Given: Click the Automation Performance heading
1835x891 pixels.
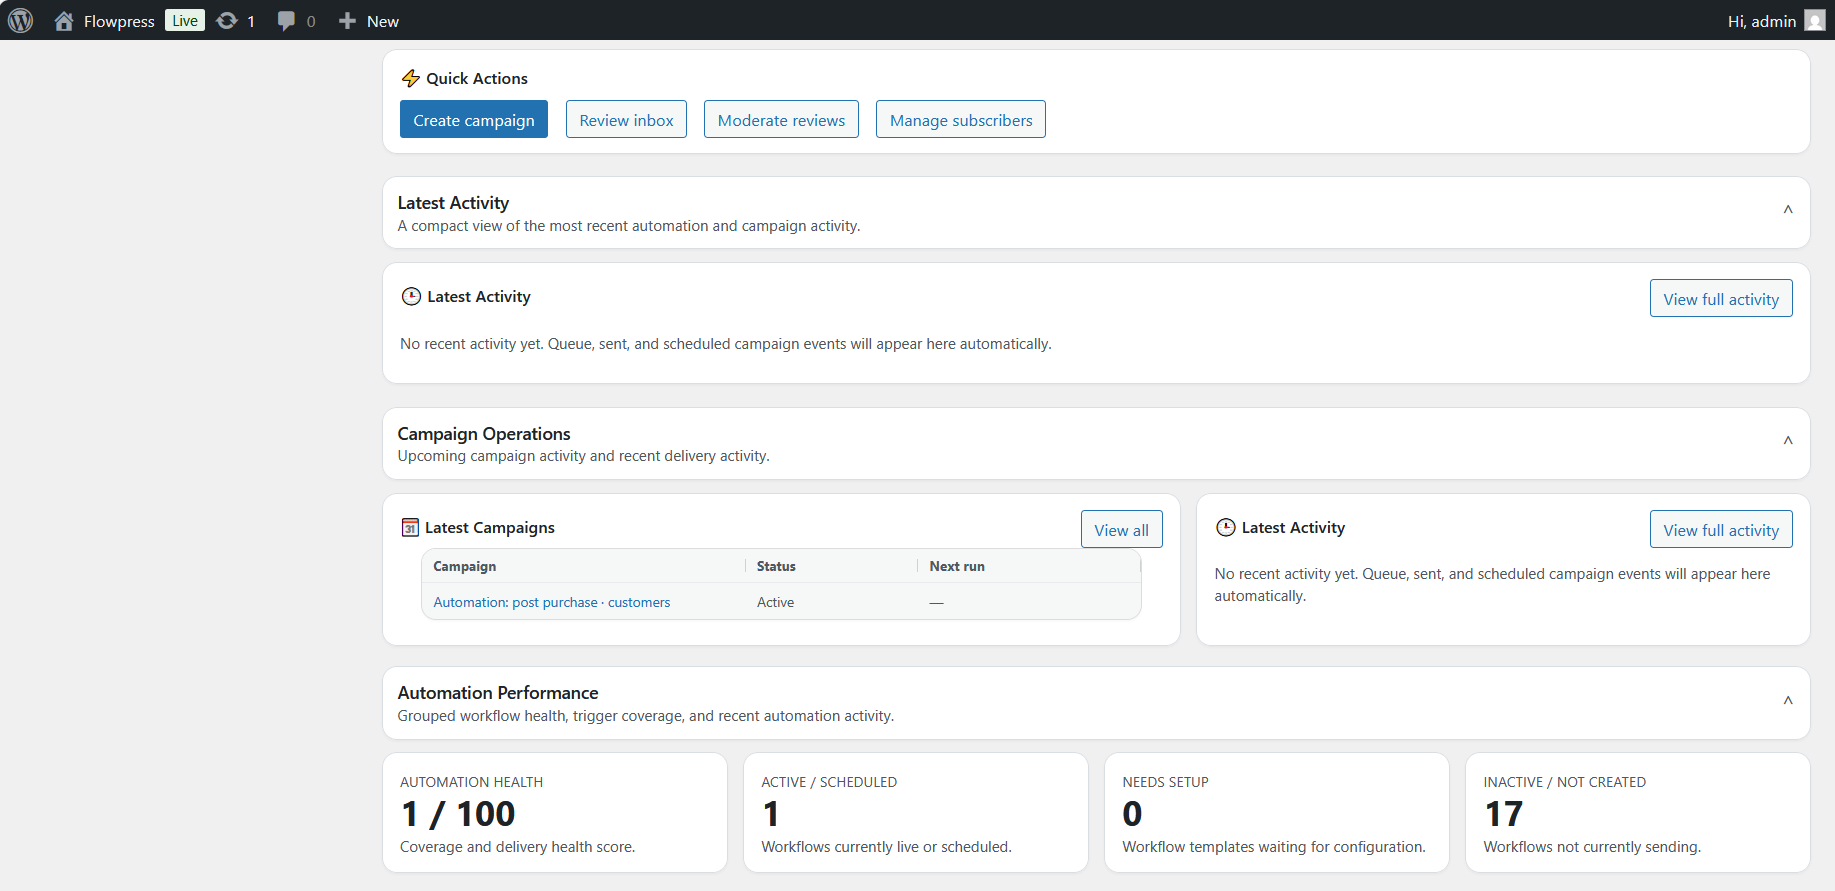Looking at the screenshot, I should (498, 692).
